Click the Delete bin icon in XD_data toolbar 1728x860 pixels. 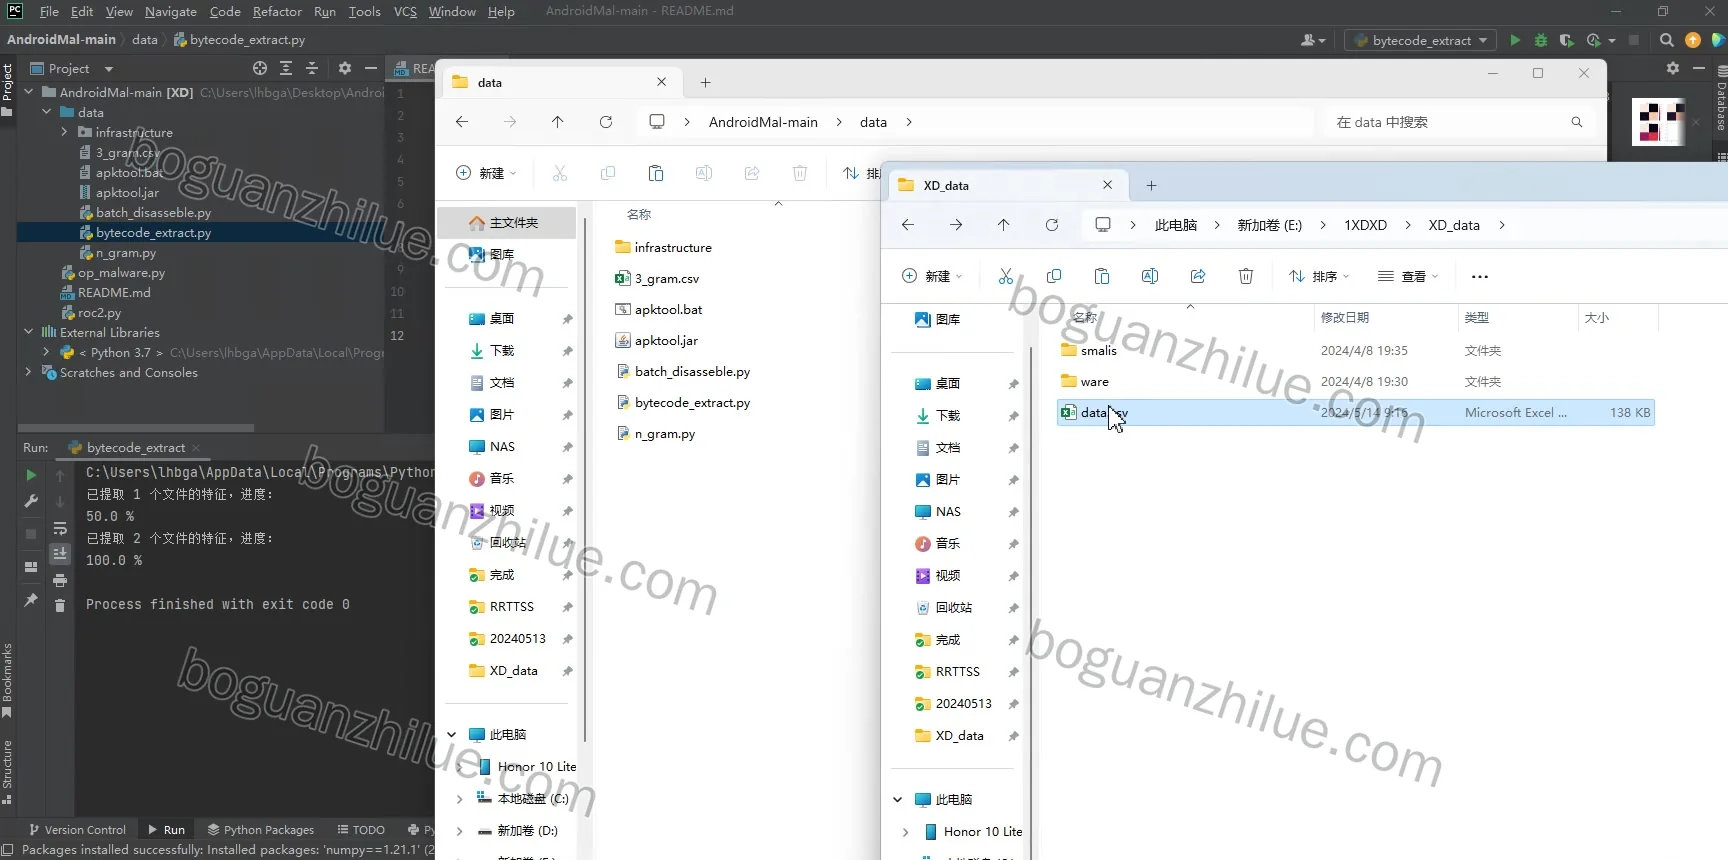coord(1246,276)
